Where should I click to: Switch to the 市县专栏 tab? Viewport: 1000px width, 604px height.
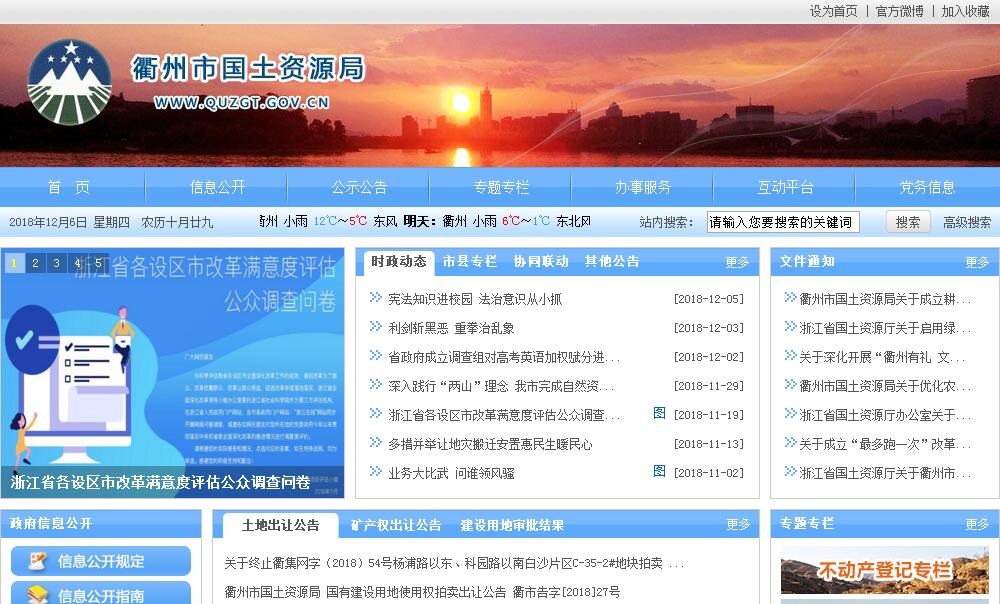[x=469, y=262]
